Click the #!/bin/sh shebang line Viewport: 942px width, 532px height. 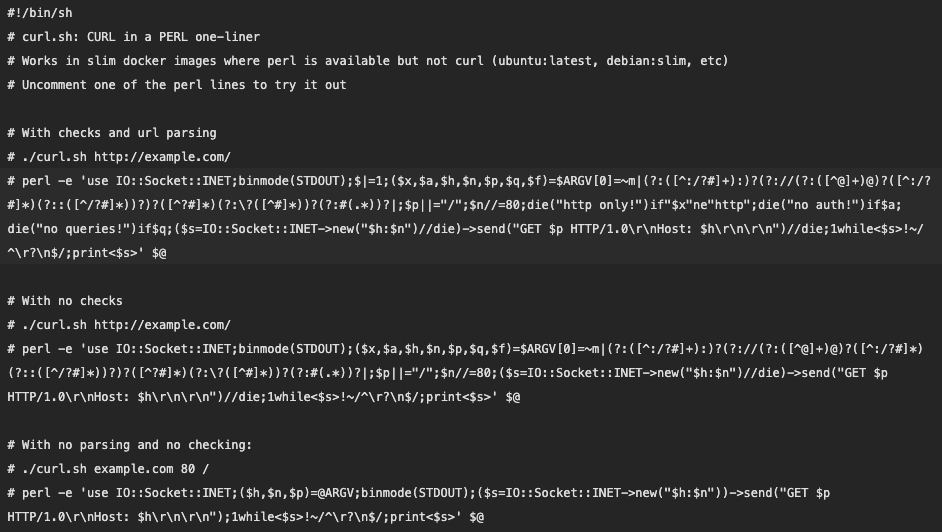click(39, 13)
